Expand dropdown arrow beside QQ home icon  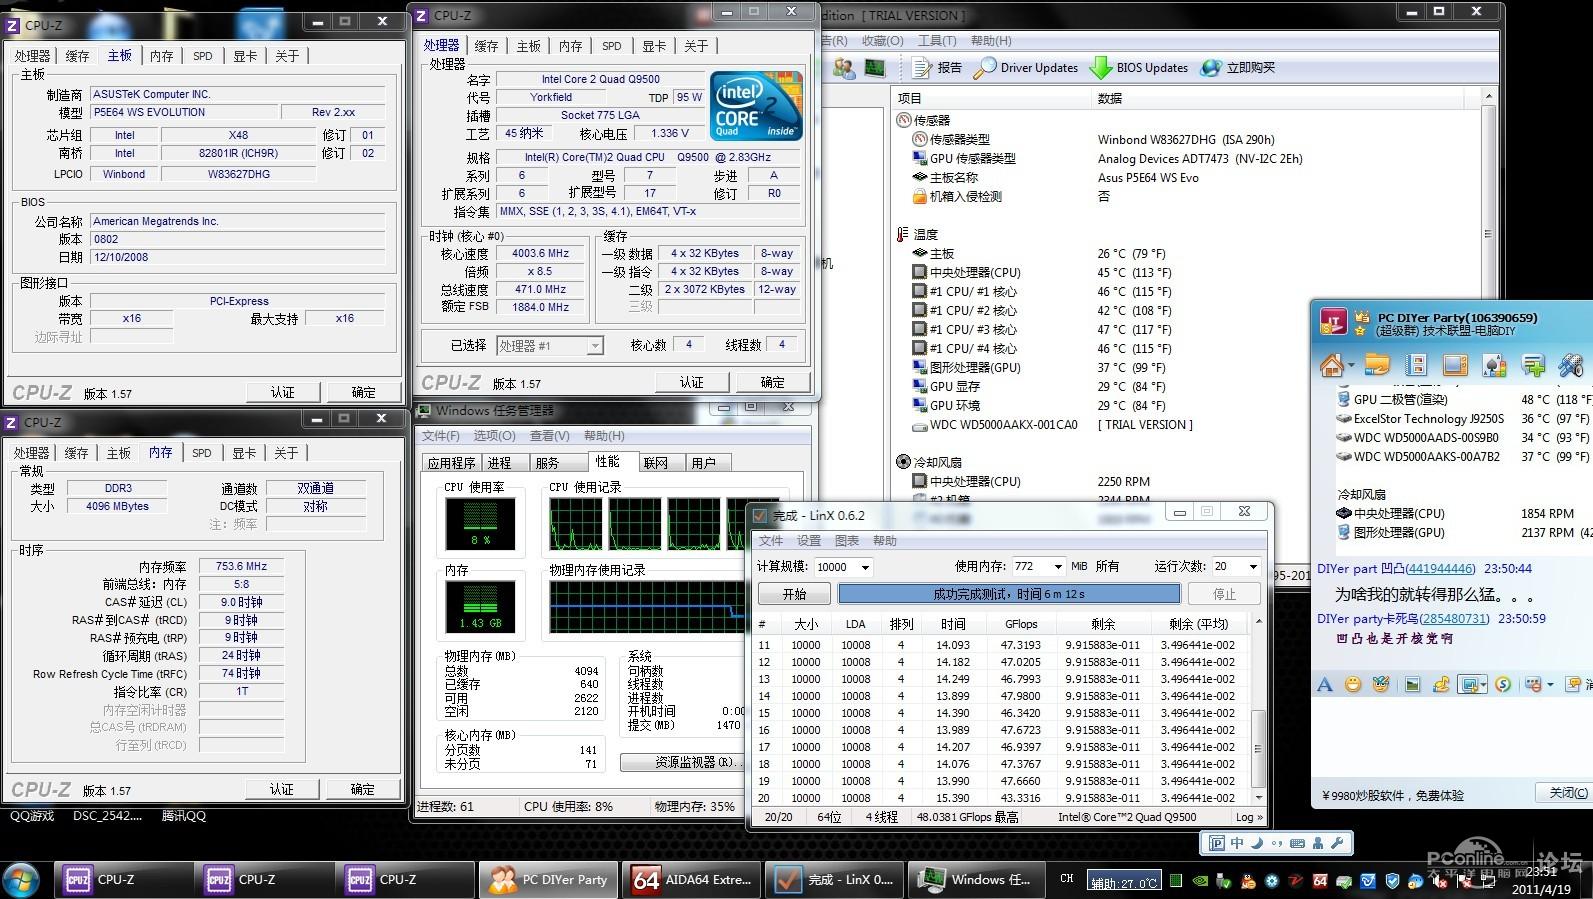pyautogui.click(x=1350, y=366)
